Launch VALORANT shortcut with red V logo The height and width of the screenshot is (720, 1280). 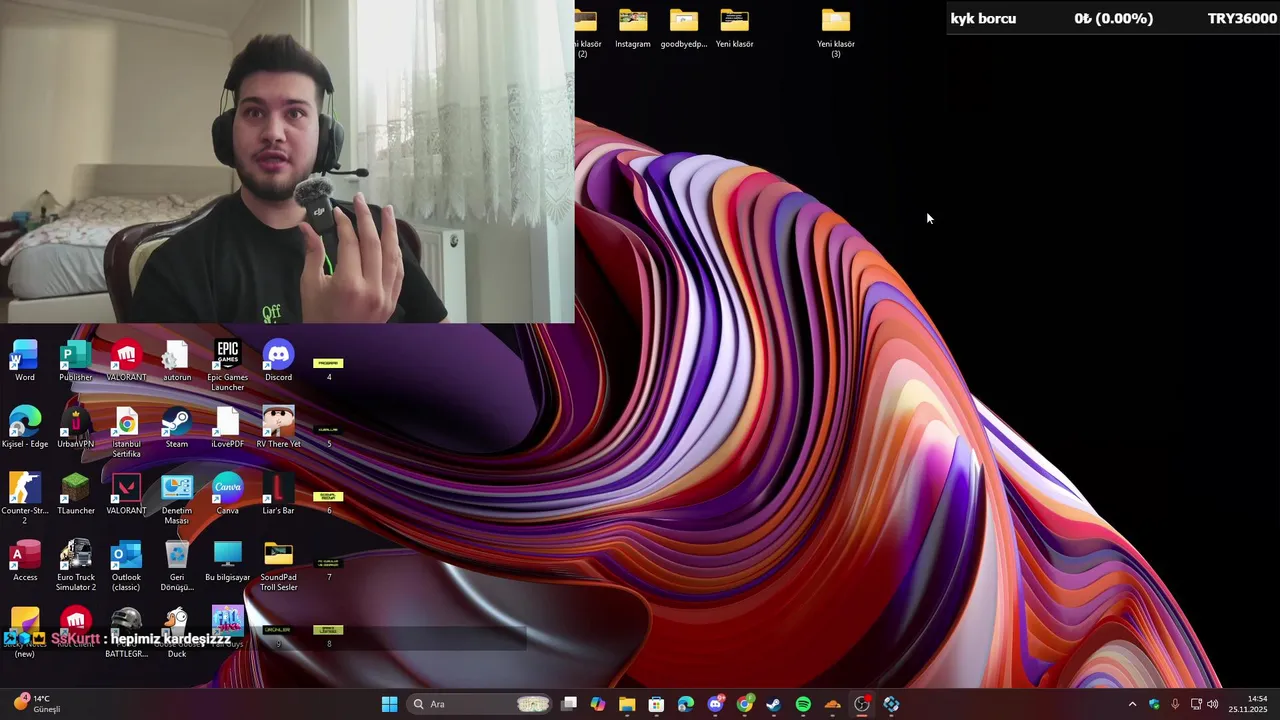coord(126,494)
